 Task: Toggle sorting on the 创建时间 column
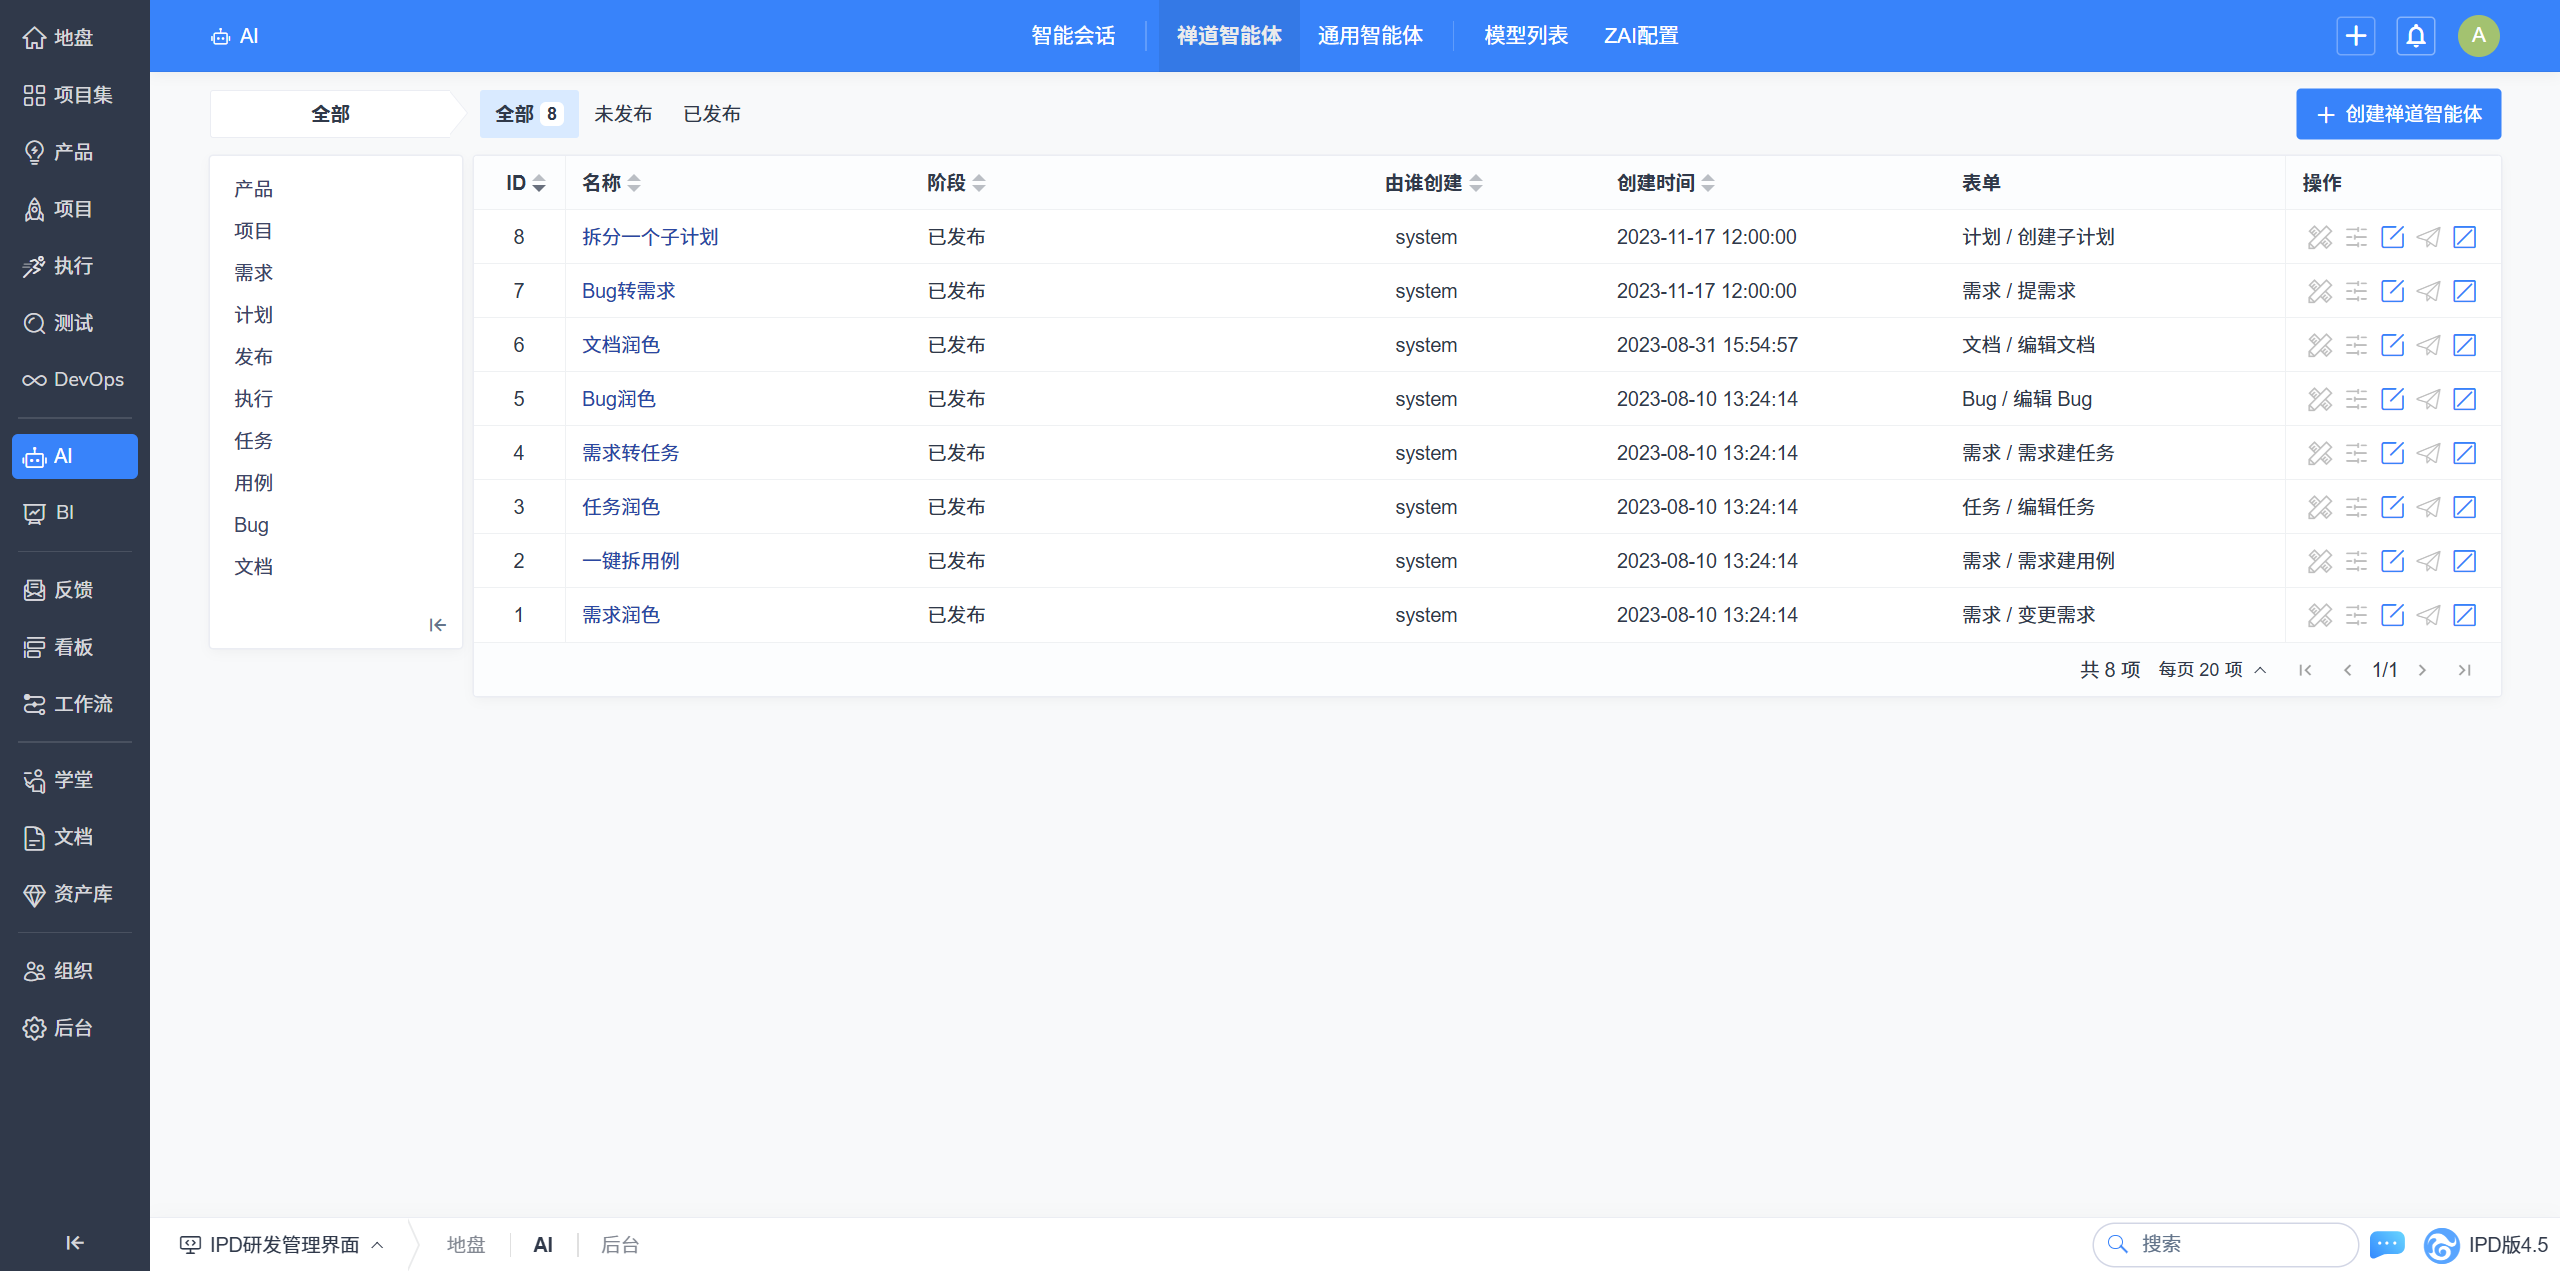tap(1665, 183)
